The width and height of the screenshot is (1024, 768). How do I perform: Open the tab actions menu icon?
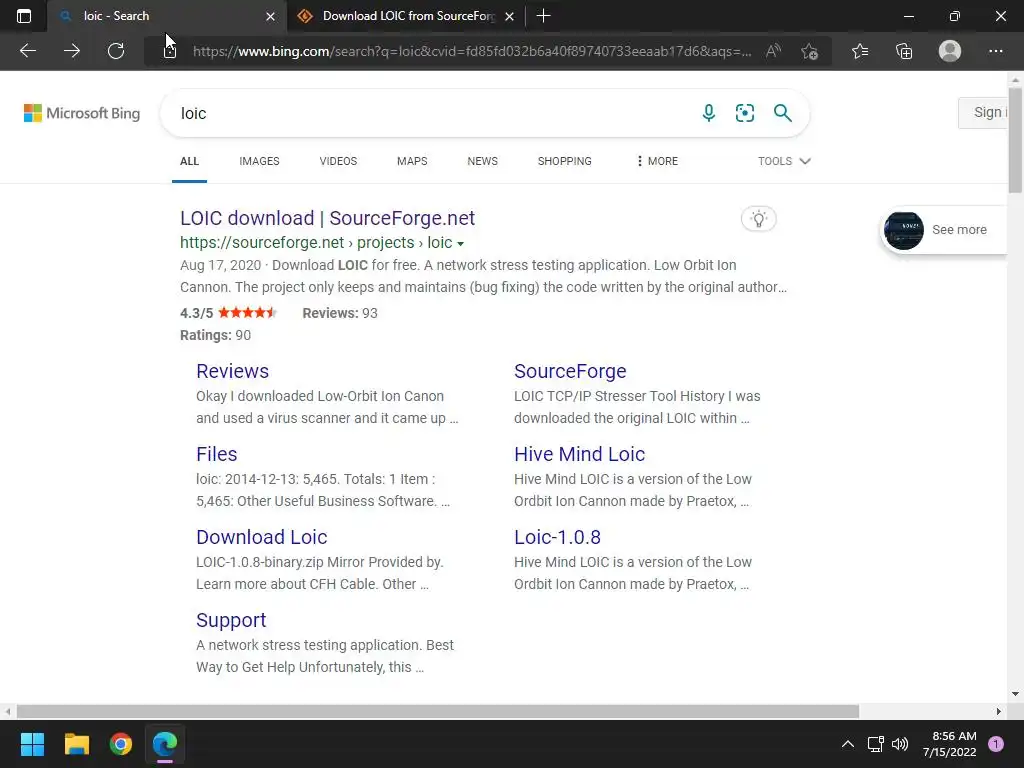[24, 16]
